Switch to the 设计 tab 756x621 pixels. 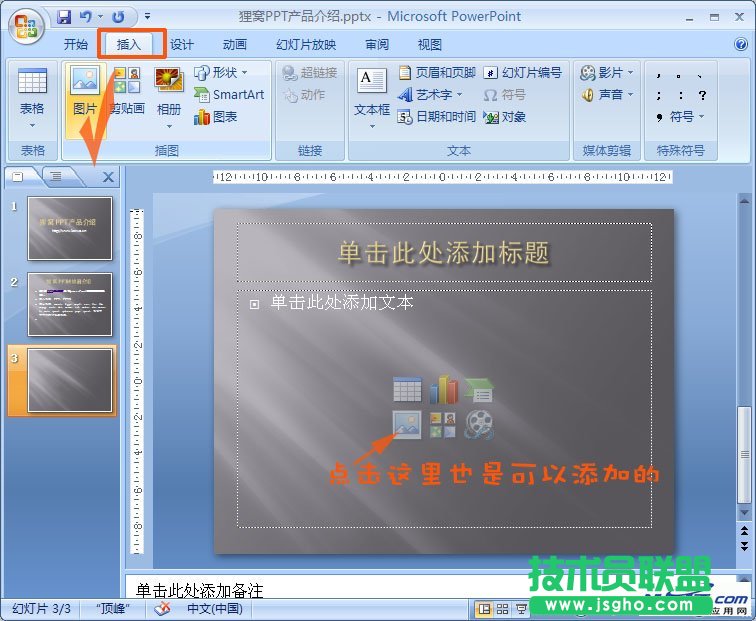[182, 45]
